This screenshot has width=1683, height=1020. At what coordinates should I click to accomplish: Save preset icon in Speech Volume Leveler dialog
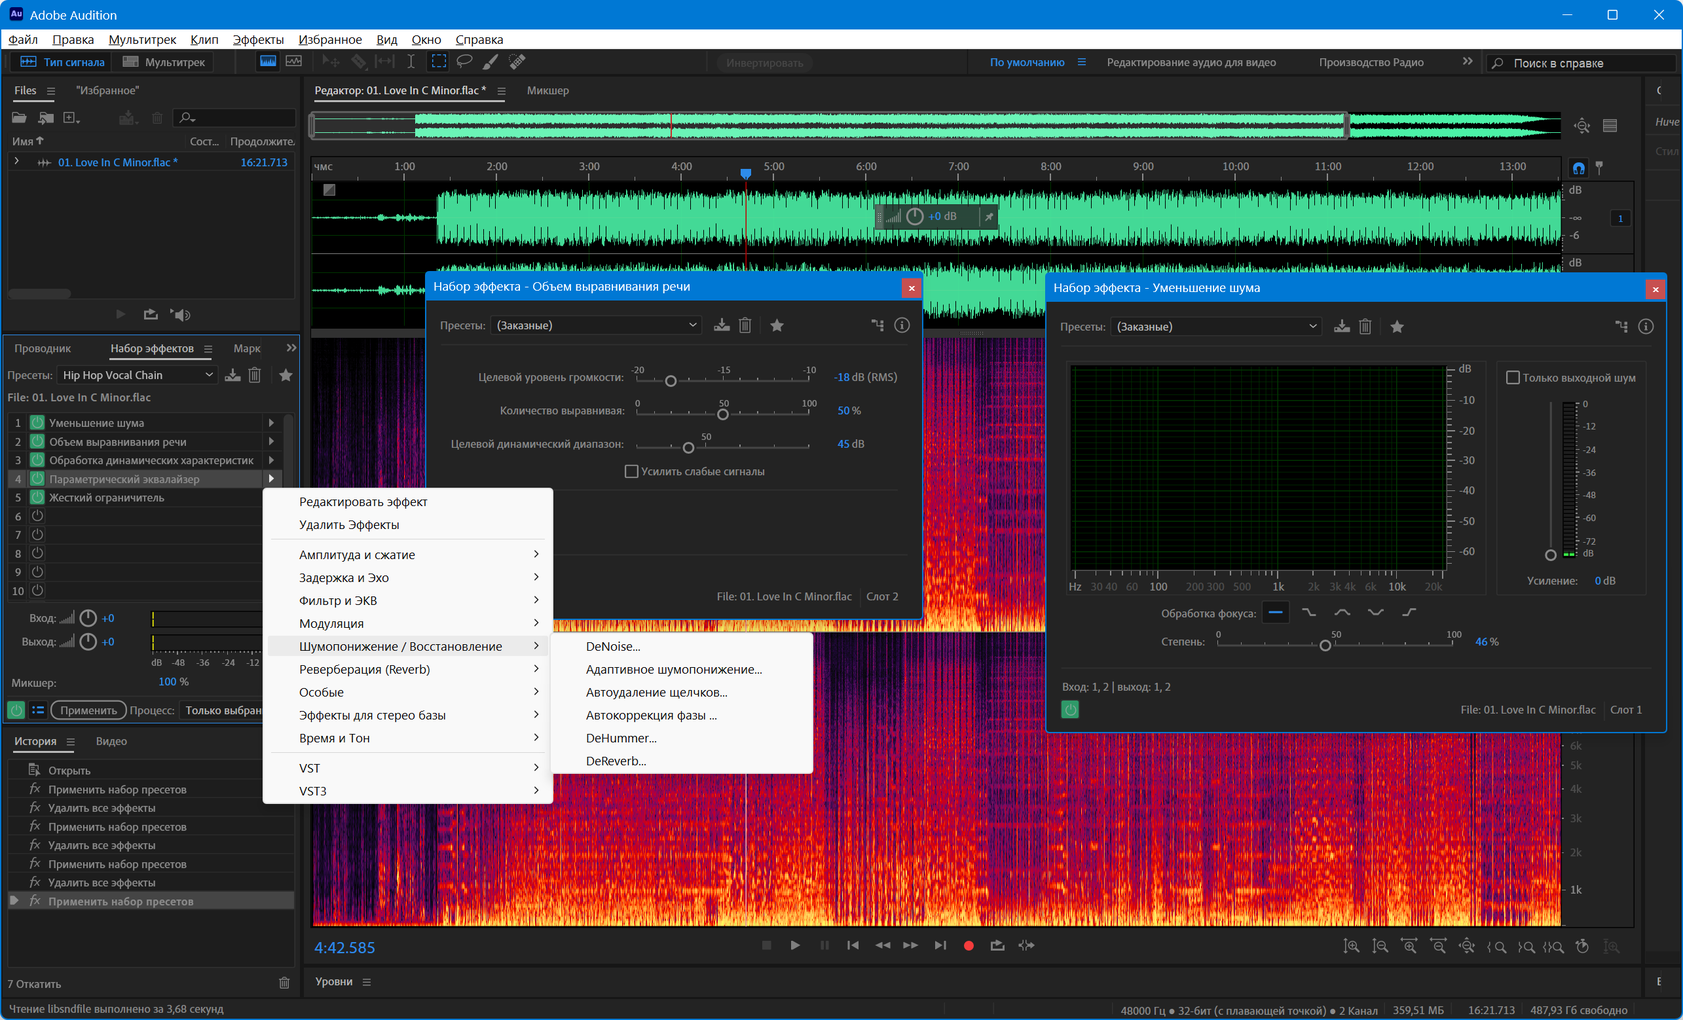722,325
